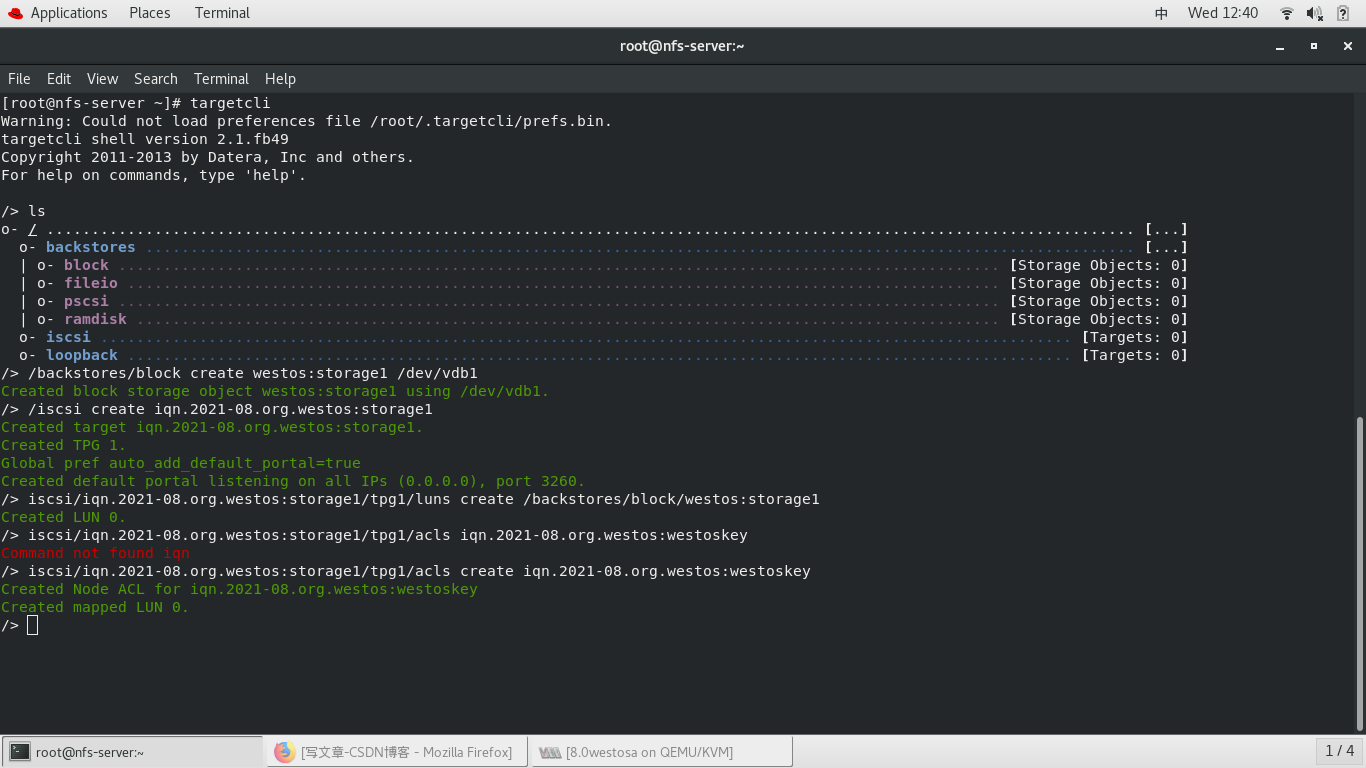Open the Search menu
The width and height of the screenshot is (1366, 768).
tap(156, 79)
